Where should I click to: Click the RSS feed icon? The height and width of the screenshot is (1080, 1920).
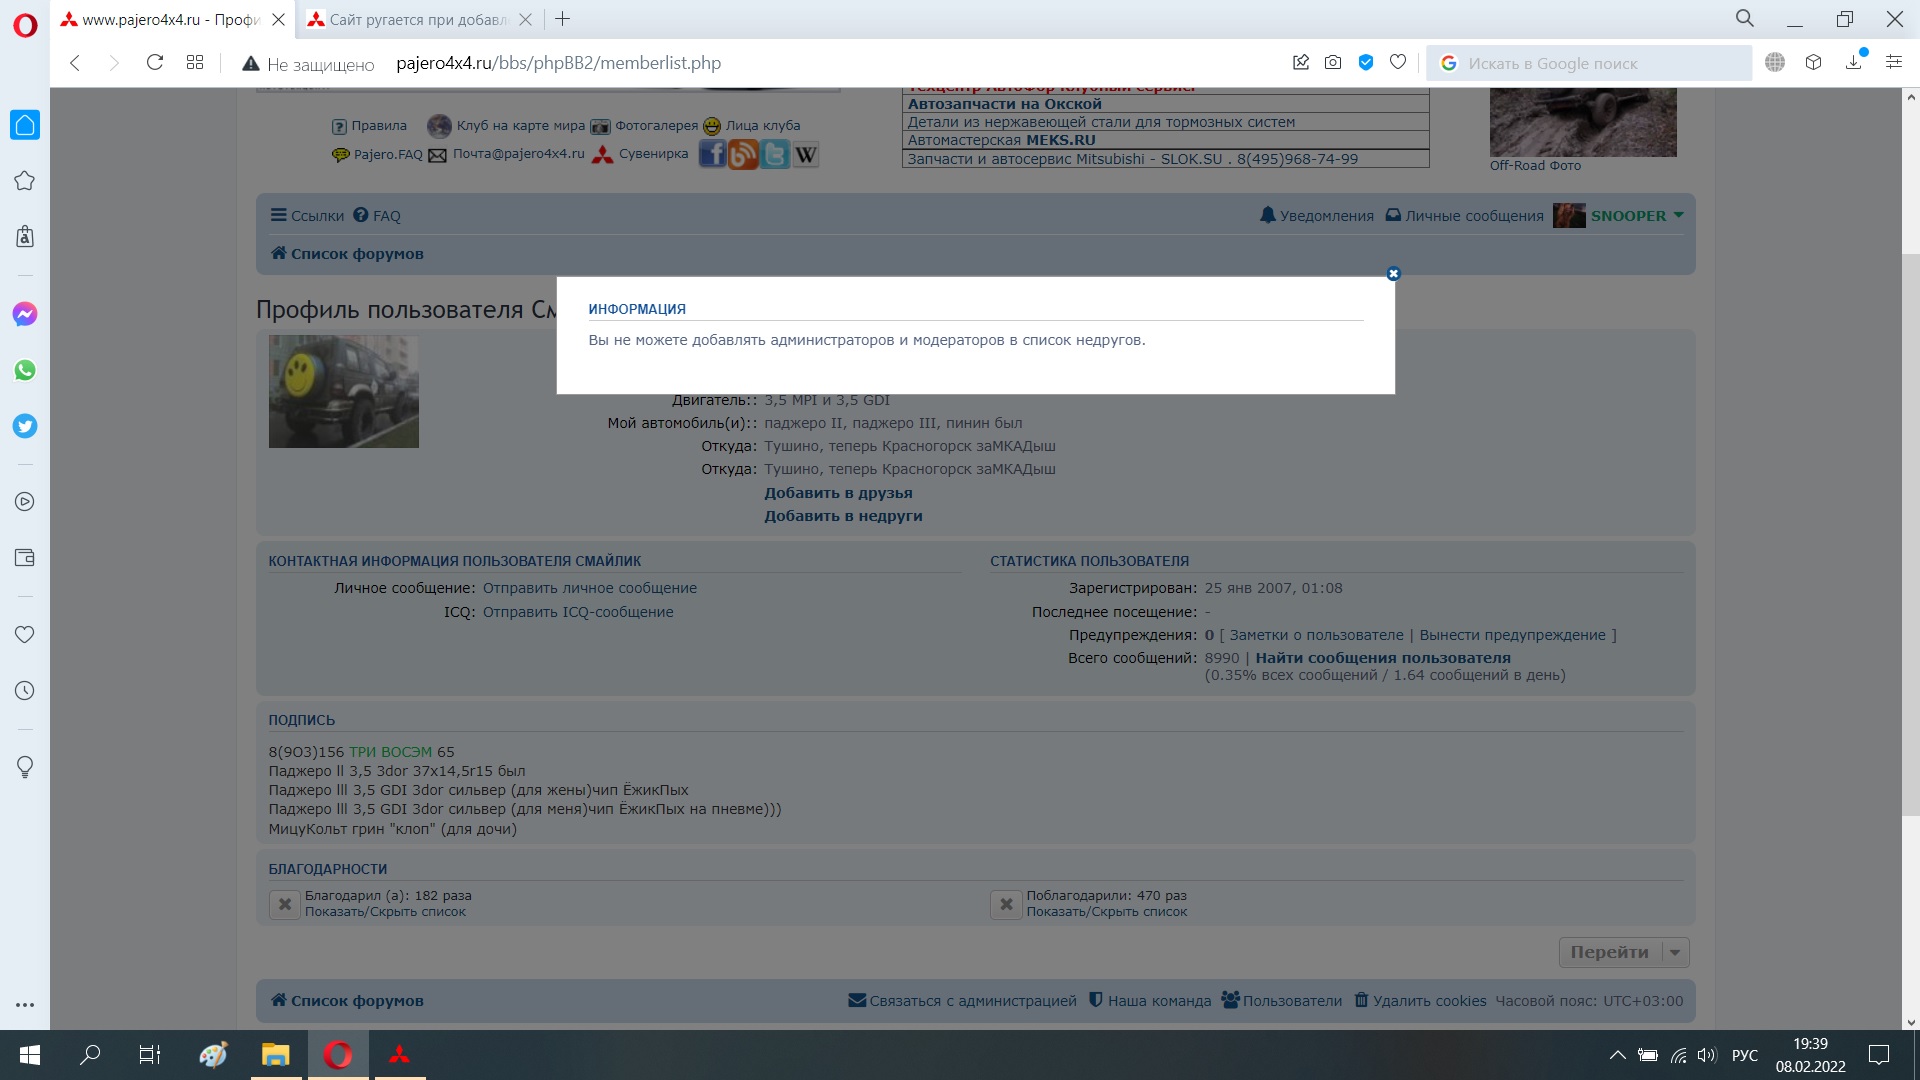[x=743, y=154]
